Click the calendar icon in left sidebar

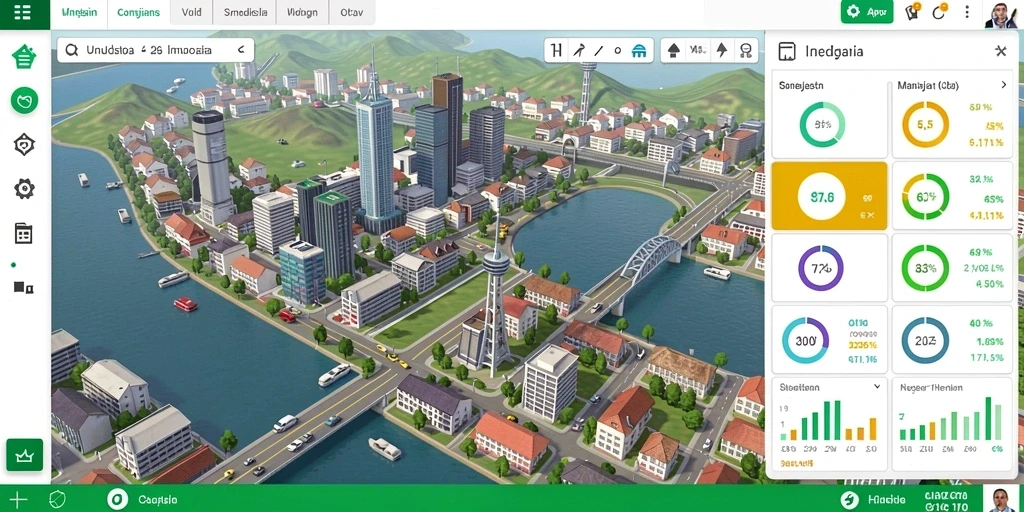(x=24, y=233)
